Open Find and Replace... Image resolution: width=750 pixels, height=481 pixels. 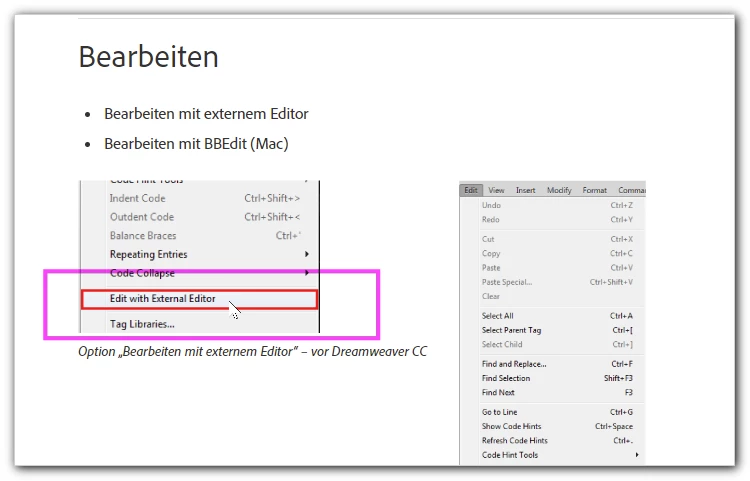(557, 364)
